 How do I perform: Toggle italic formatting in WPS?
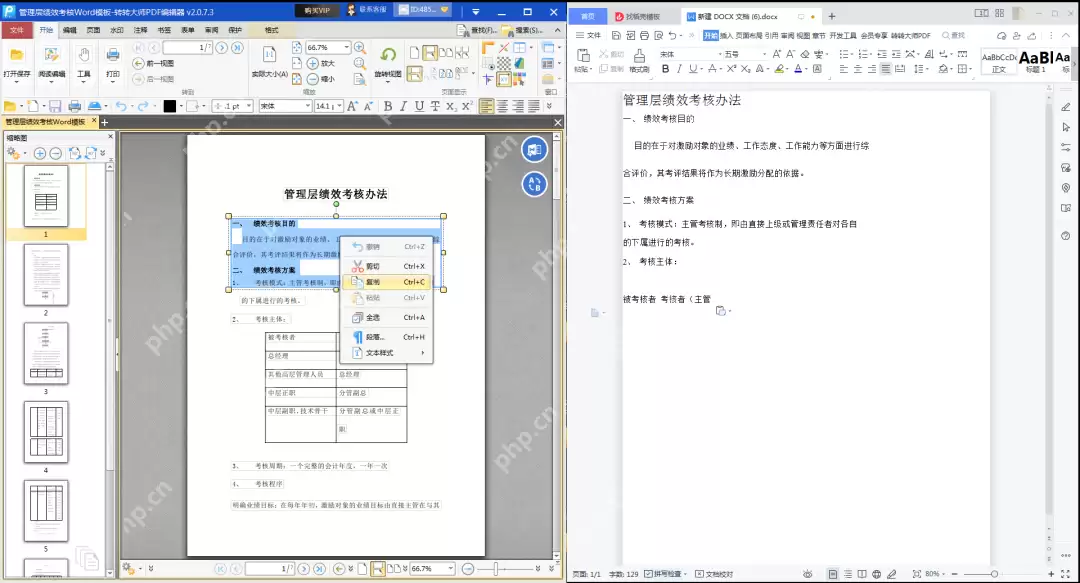point(679,69)
